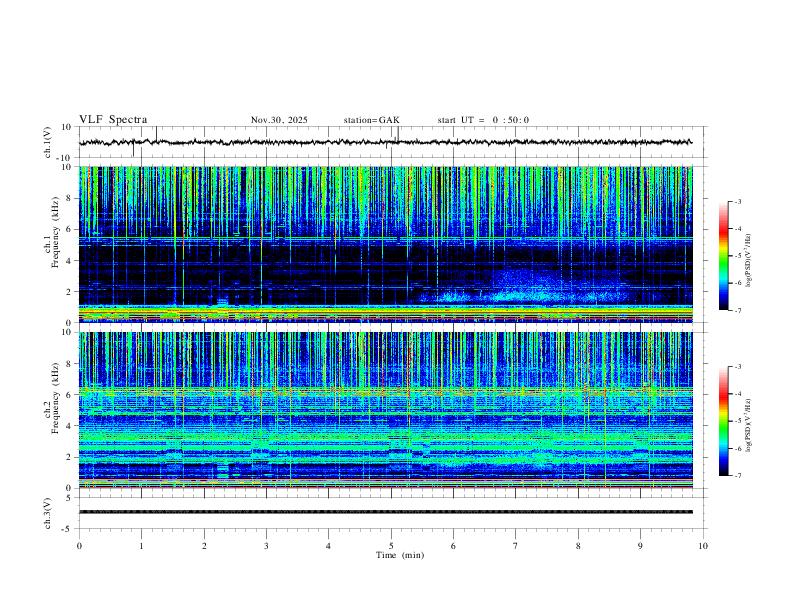Click the '5' tick on time axis
The image size is (792, 612).
point(391,546)
